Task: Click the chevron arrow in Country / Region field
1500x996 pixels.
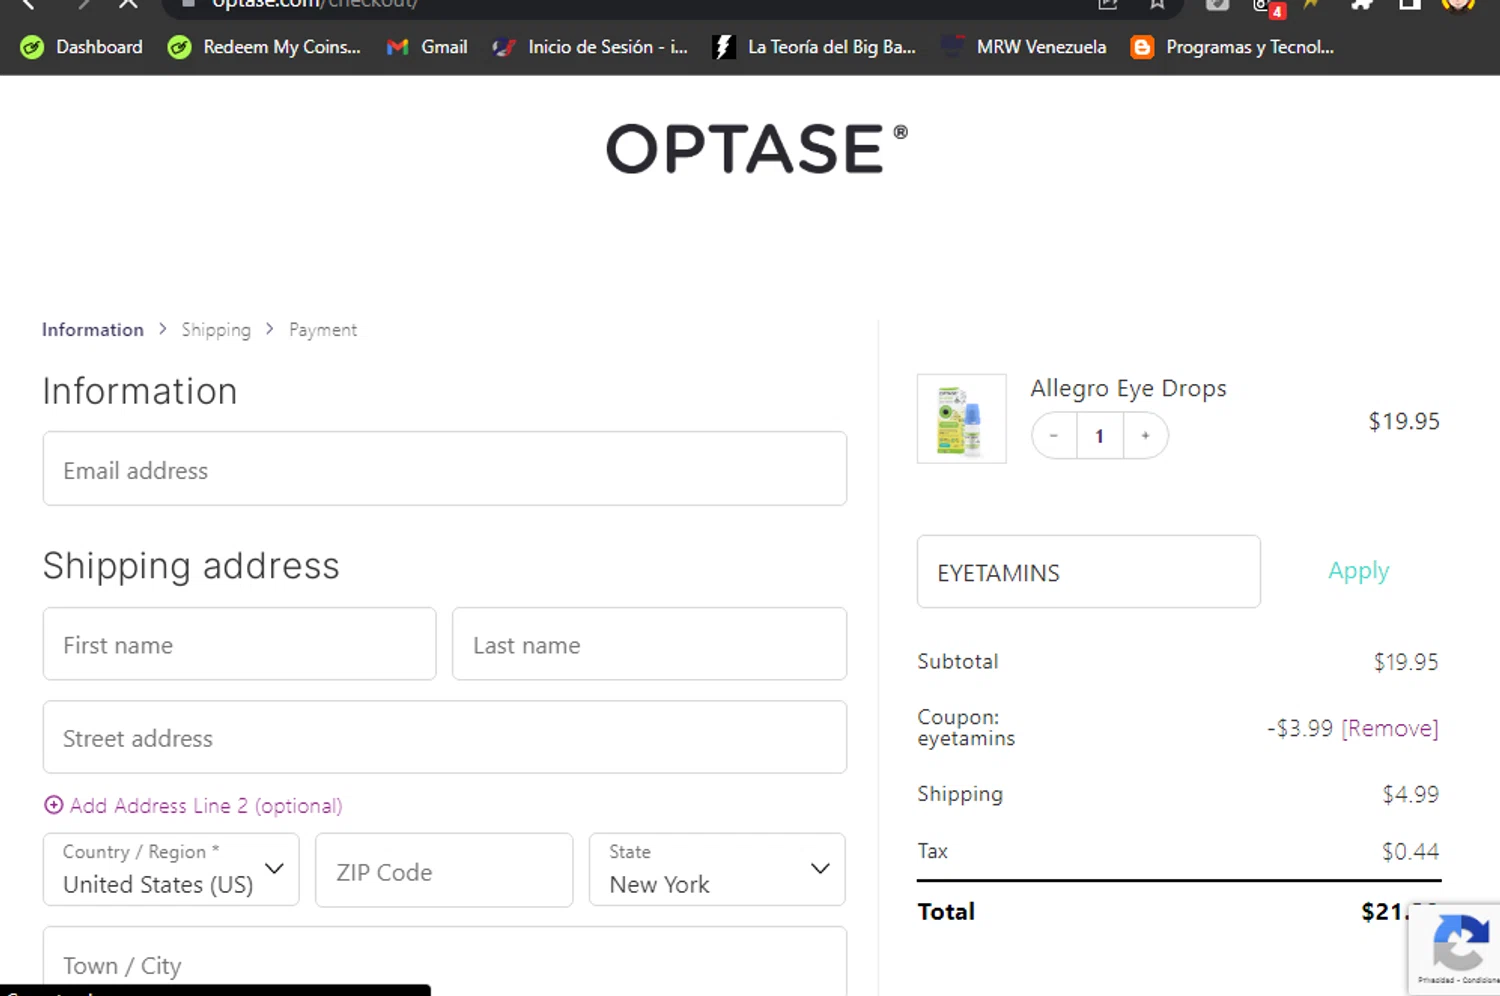Action: pos(274,868)
